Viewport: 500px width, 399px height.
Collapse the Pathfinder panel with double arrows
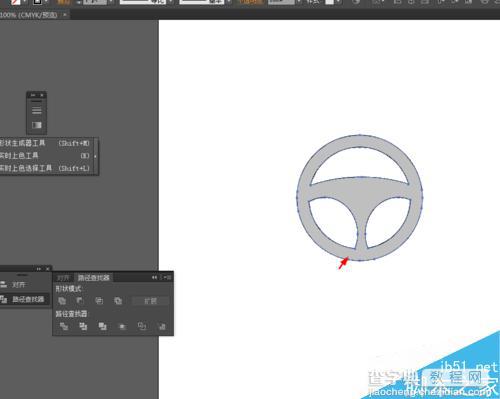154,277
